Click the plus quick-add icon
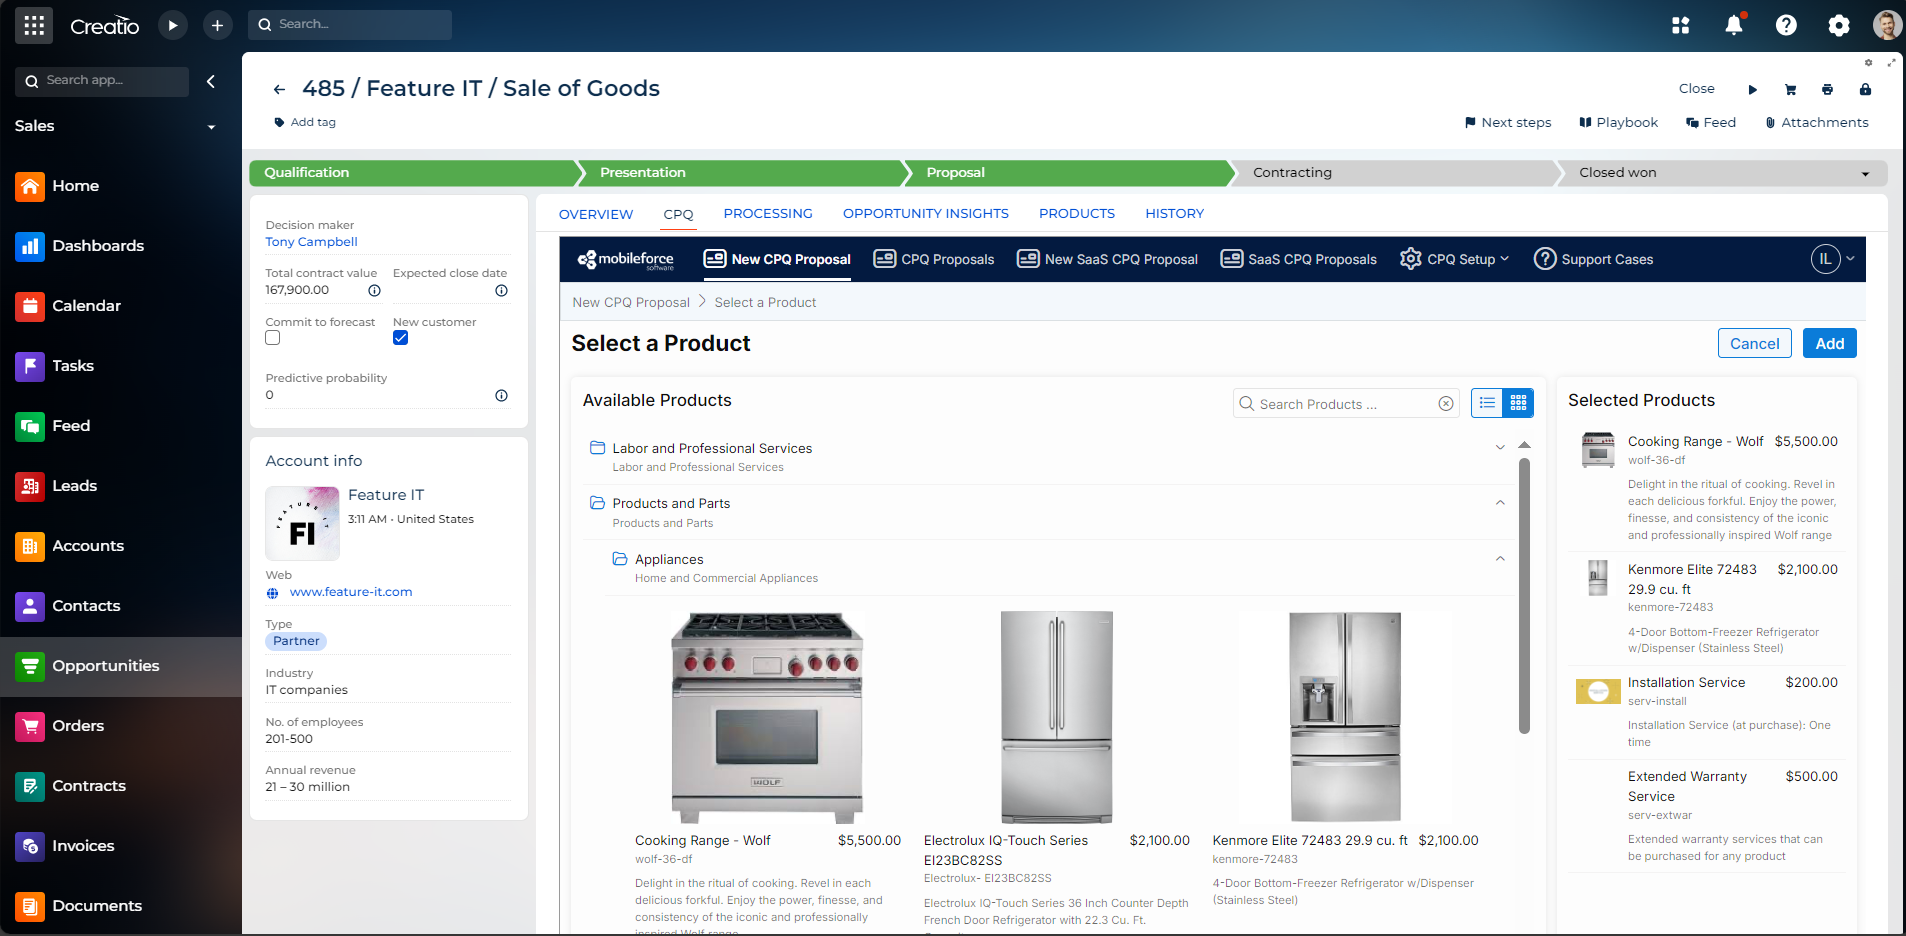Viewport: 1906px width, 936px height. [x=217, y=25]
